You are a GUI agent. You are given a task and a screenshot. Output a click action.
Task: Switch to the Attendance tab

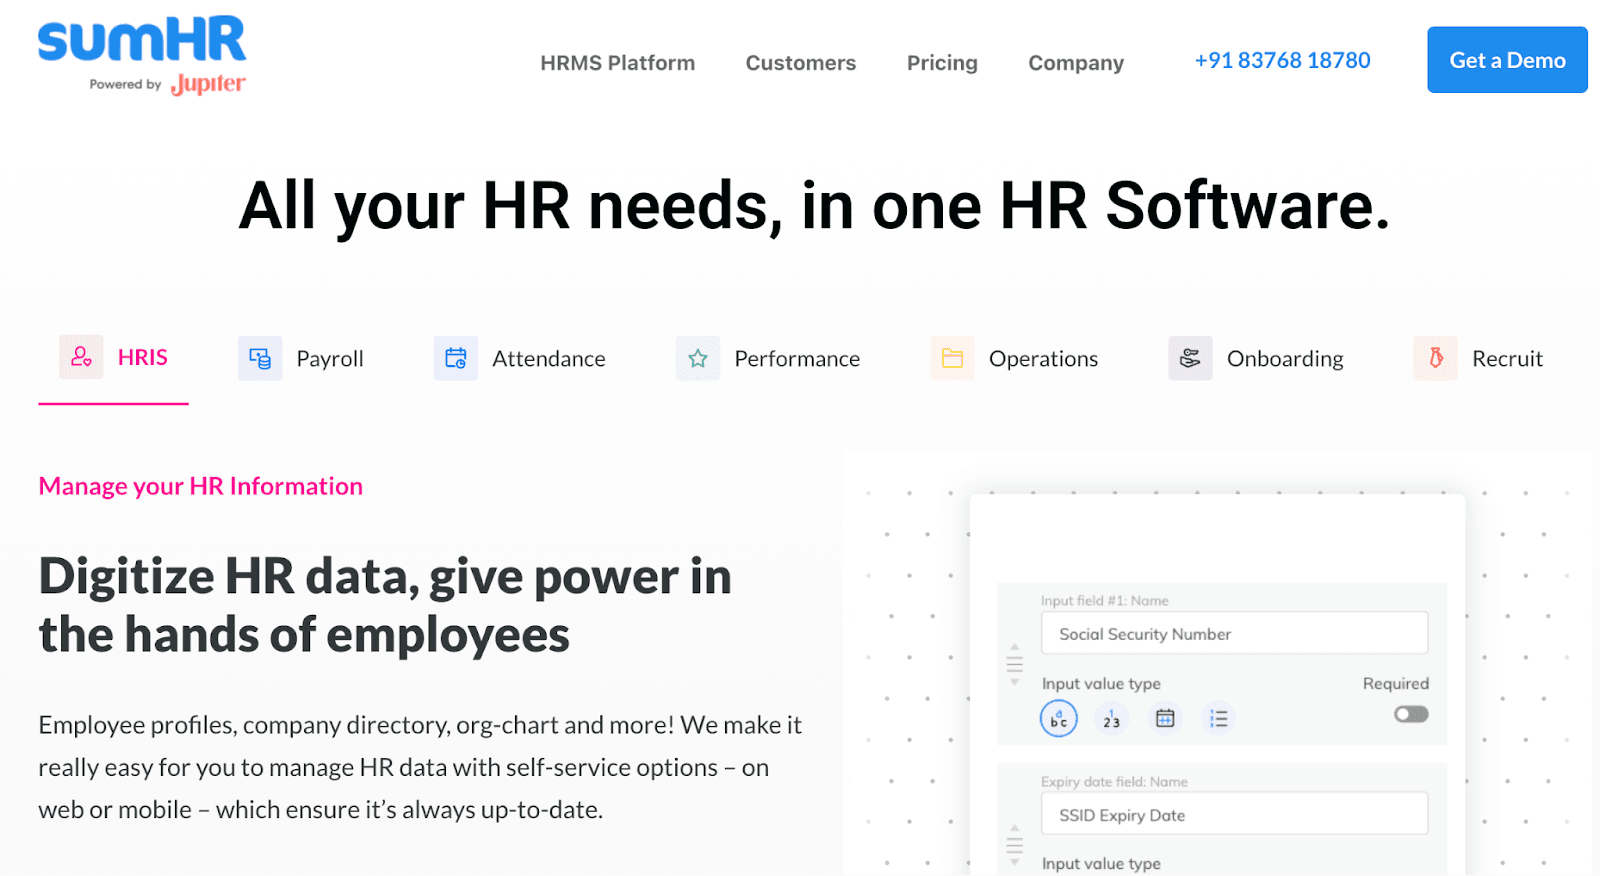[520, 358]
